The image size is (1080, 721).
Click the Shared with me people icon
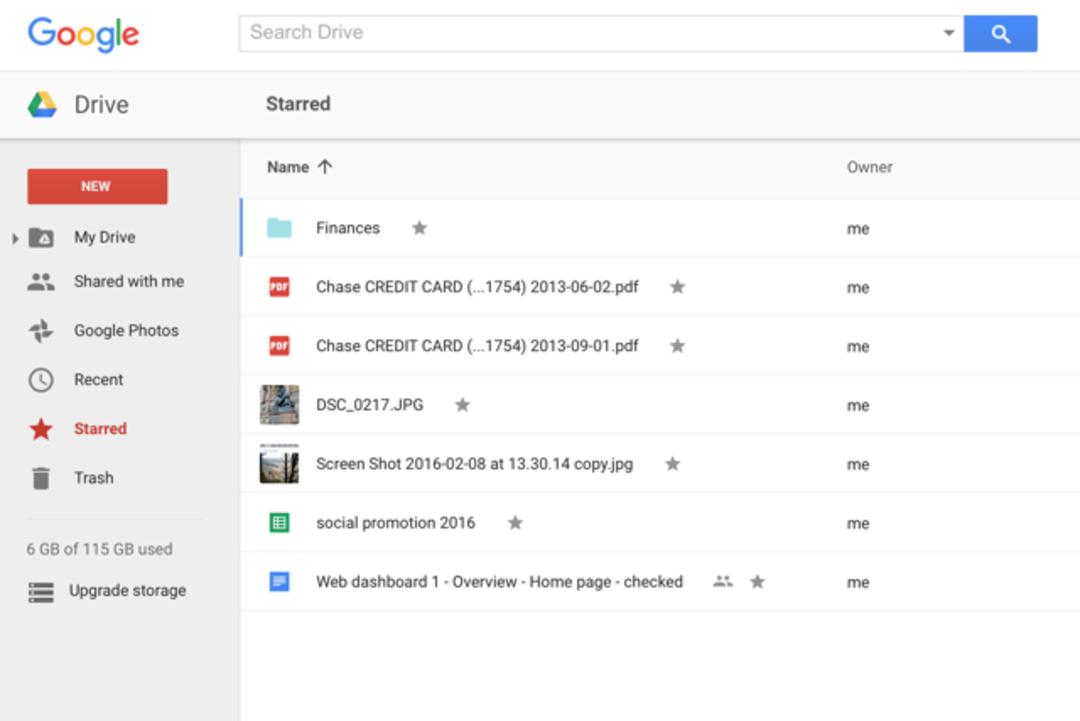point(41,282)
